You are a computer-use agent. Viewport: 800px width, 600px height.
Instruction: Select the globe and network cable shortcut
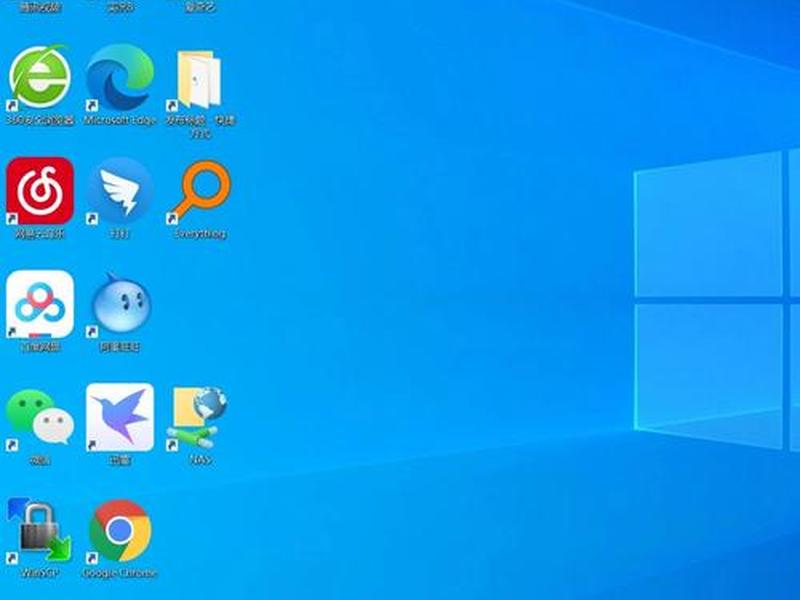[198, 418]
